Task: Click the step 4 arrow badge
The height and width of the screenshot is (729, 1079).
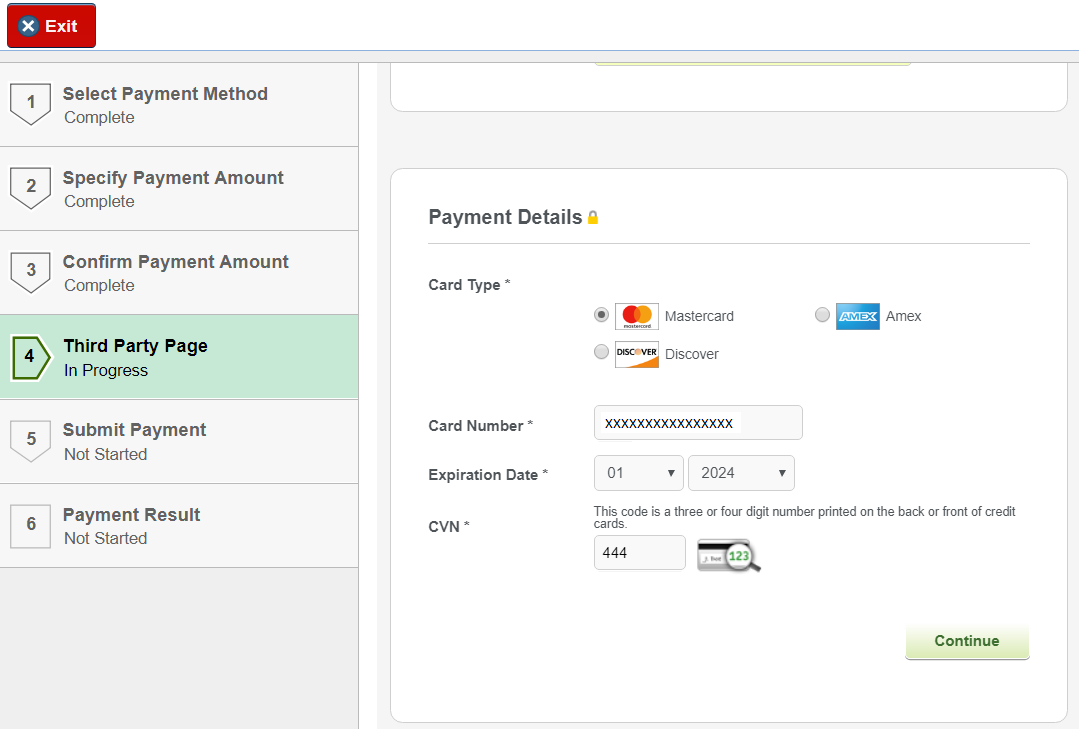Action: [30, 357]
